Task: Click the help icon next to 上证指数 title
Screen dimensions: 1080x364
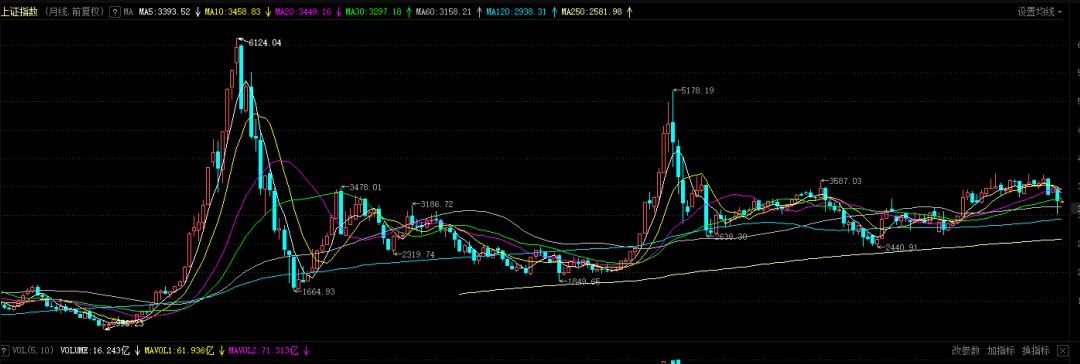Action: pos(114,12)
